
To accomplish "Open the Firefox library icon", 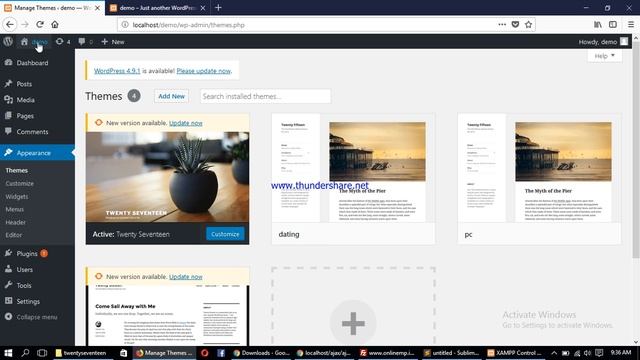I will 598,24.
